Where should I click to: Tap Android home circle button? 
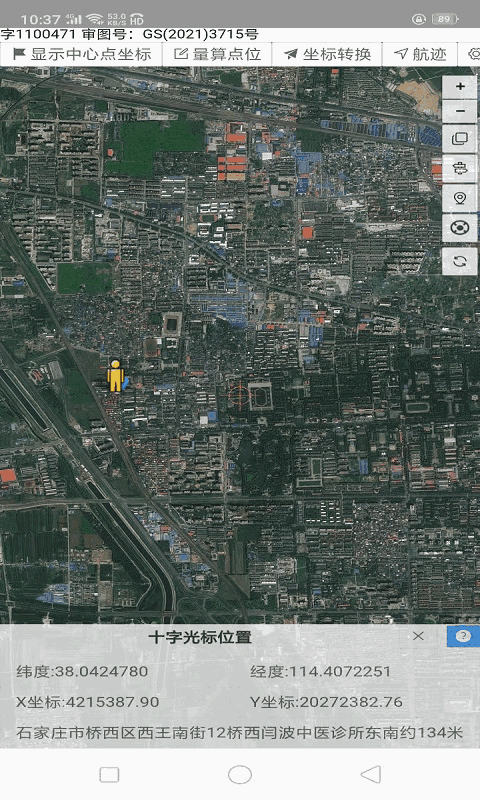(x=240, y=774)
